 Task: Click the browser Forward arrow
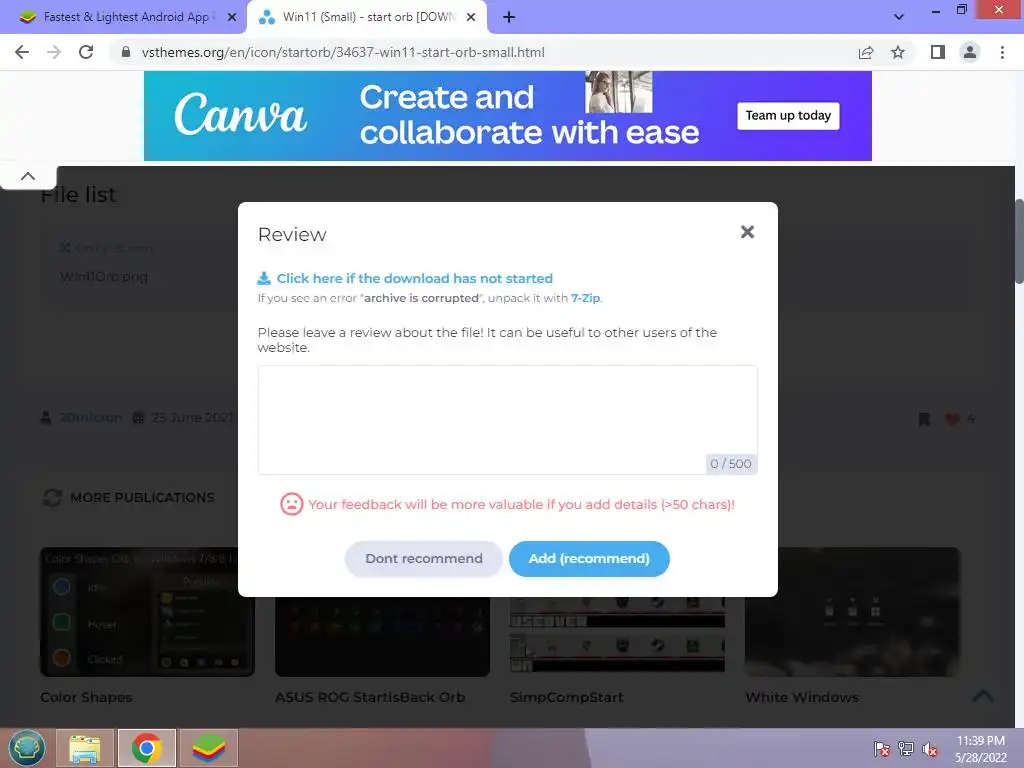54,52
